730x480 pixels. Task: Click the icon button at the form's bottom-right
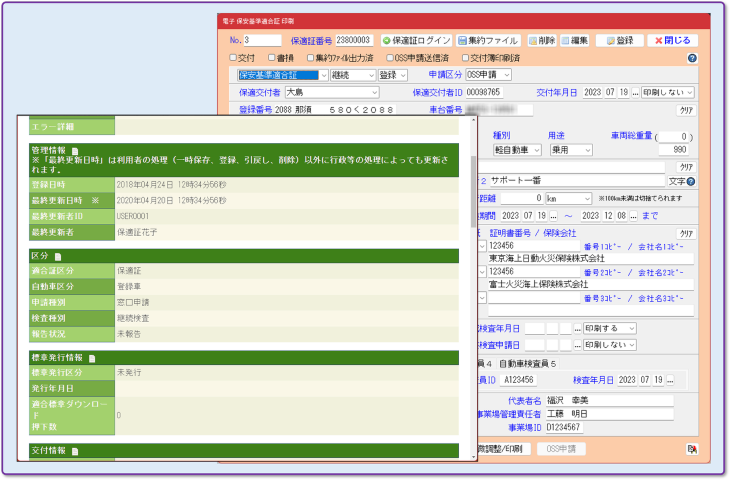[692, 449]
